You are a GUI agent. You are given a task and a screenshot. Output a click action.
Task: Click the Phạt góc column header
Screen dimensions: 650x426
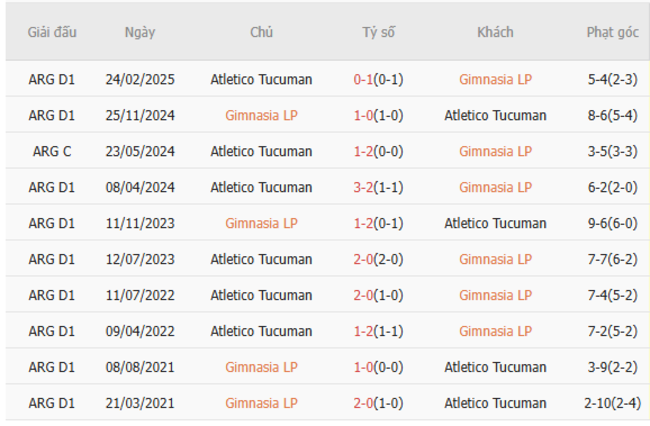coord(612,32)
